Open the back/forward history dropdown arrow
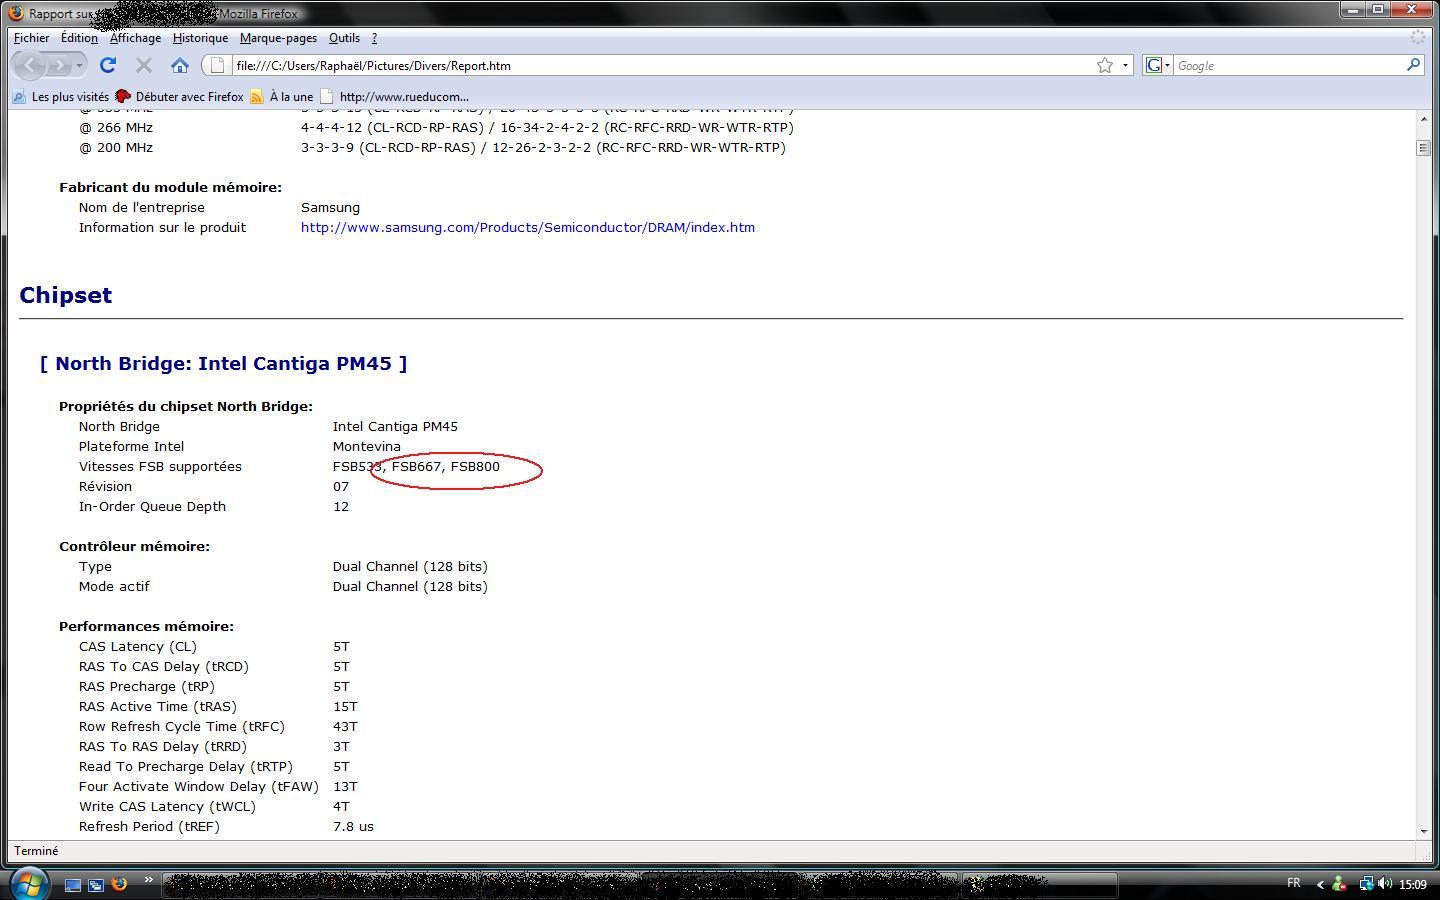Screen dimensions: 1440x900 (x=79, y=65)
